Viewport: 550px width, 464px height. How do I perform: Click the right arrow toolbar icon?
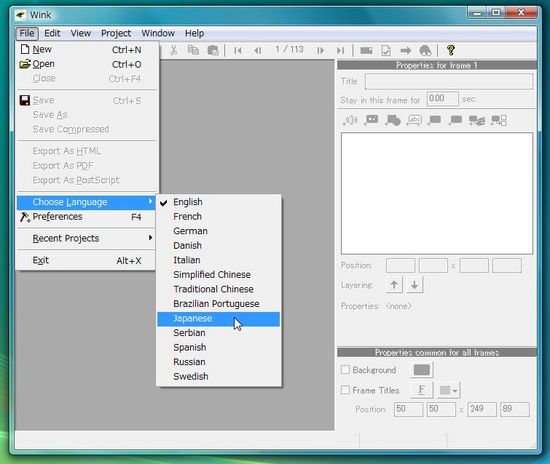(x=405, y=51)
